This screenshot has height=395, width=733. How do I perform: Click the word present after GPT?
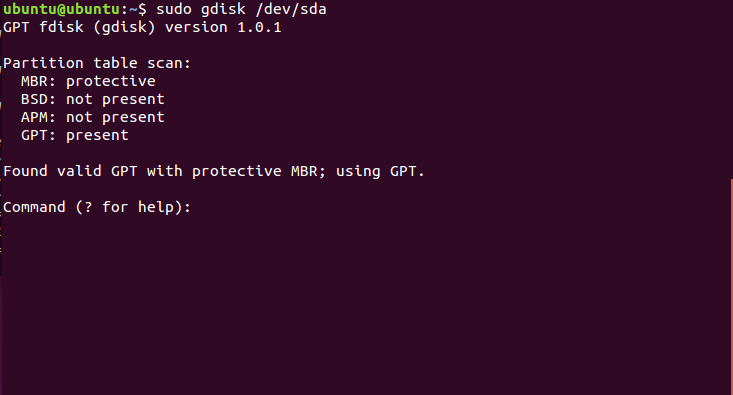pos(97,136)
